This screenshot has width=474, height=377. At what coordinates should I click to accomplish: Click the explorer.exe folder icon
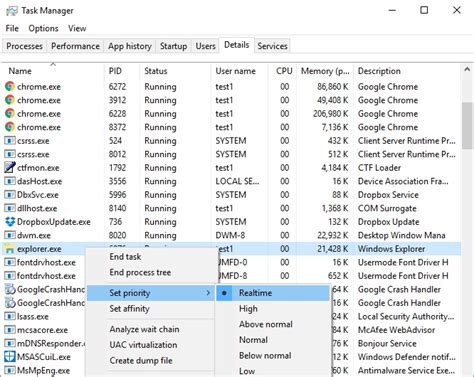click(x=10, y=249)
